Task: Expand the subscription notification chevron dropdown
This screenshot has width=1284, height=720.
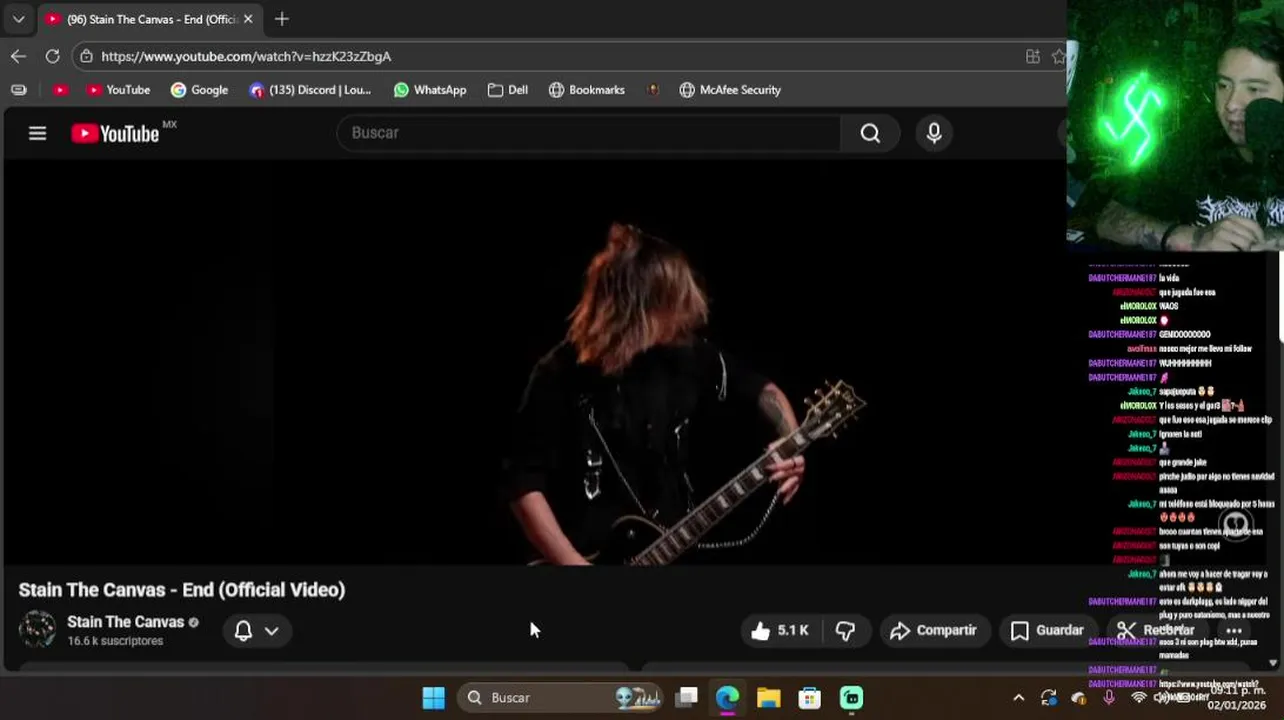Action: 271,631
